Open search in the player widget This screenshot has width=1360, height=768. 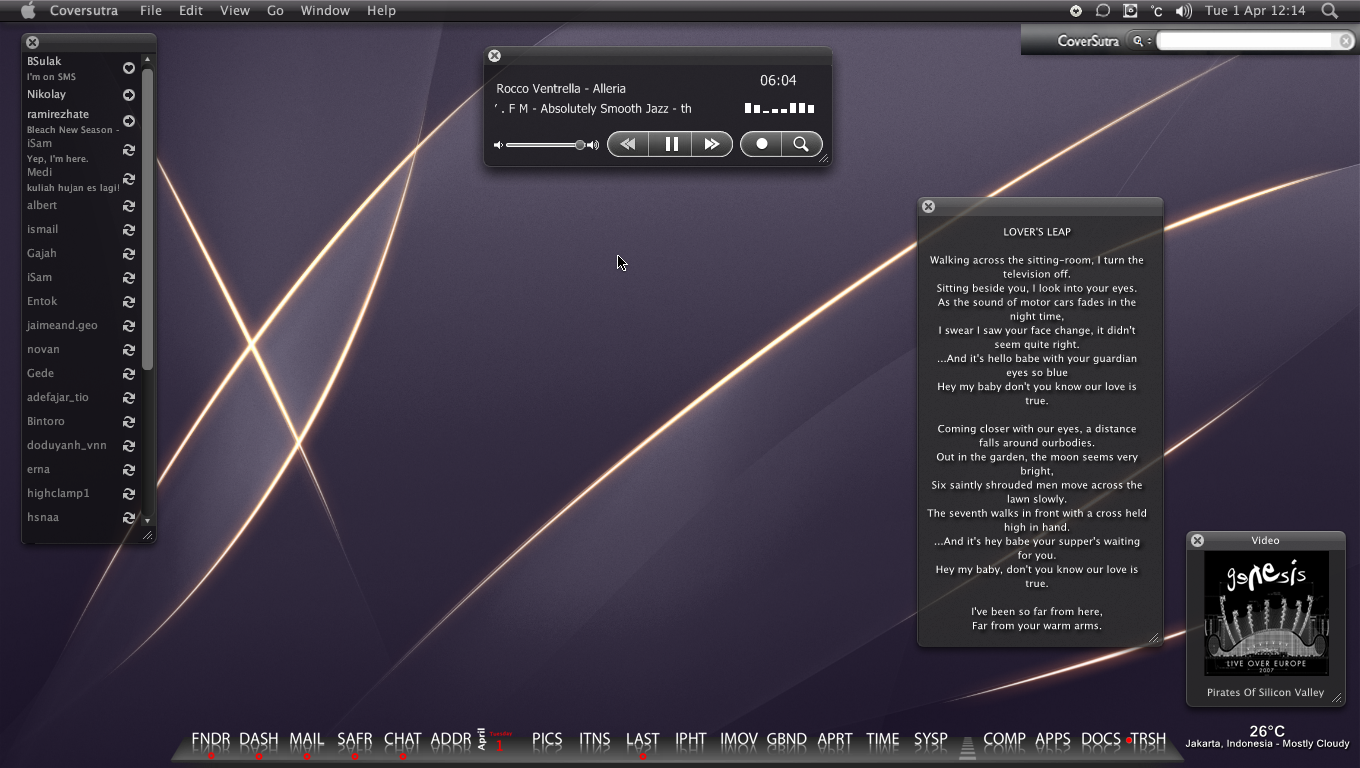click(802, 144)
